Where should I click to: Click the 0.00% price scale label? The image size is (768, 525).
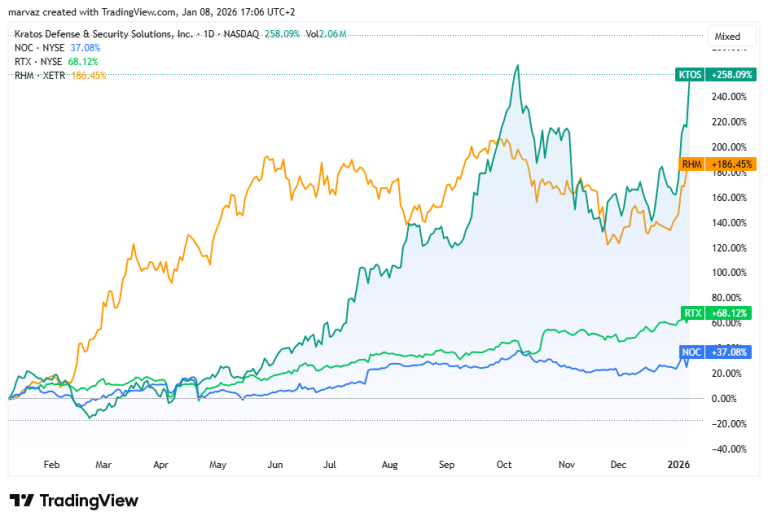pyautogui.click(x=724, y=399)
